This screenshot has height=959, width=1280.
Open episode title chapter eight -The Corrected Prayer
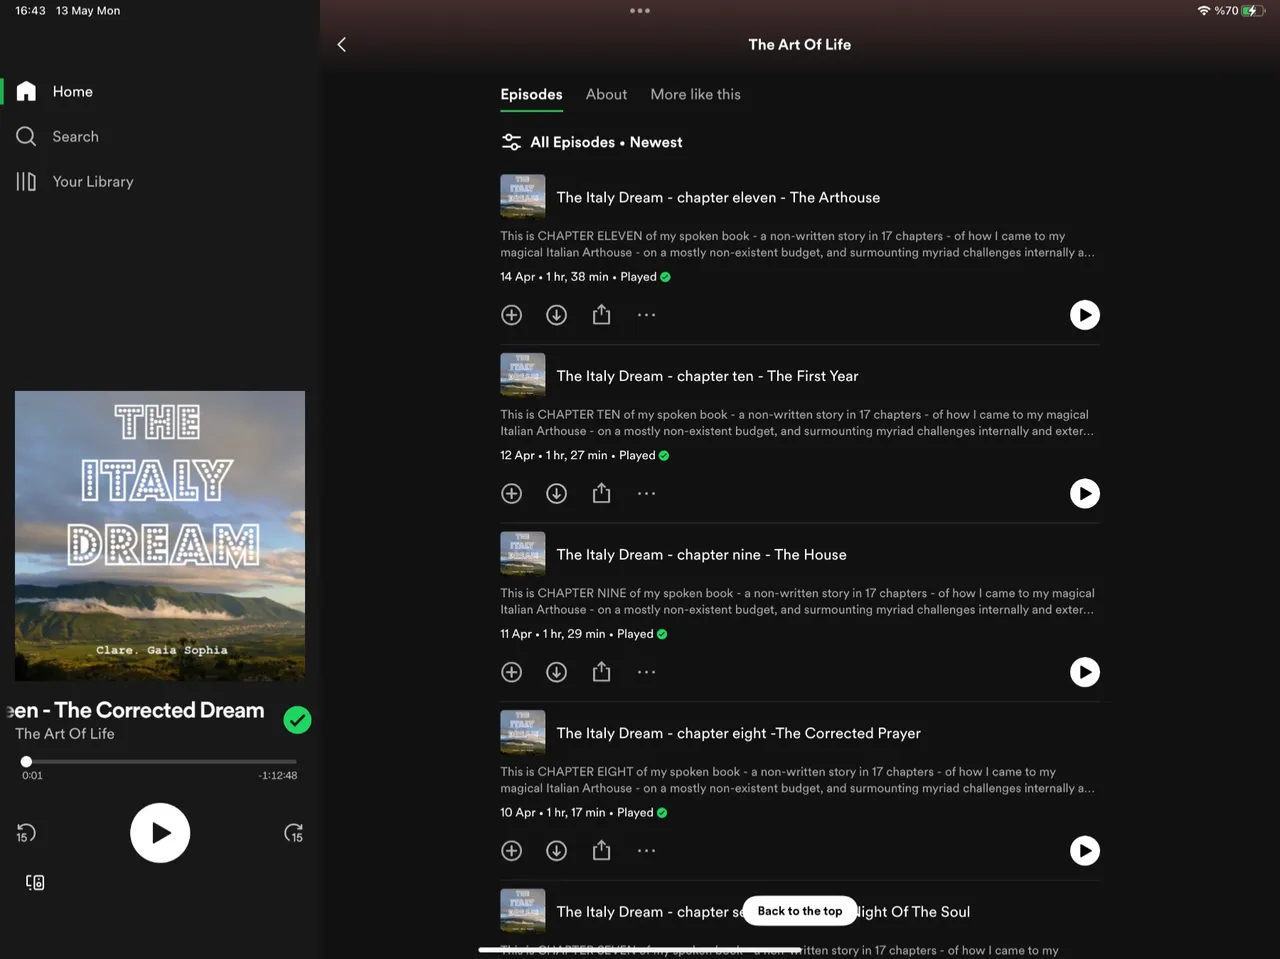click(738, 733)
